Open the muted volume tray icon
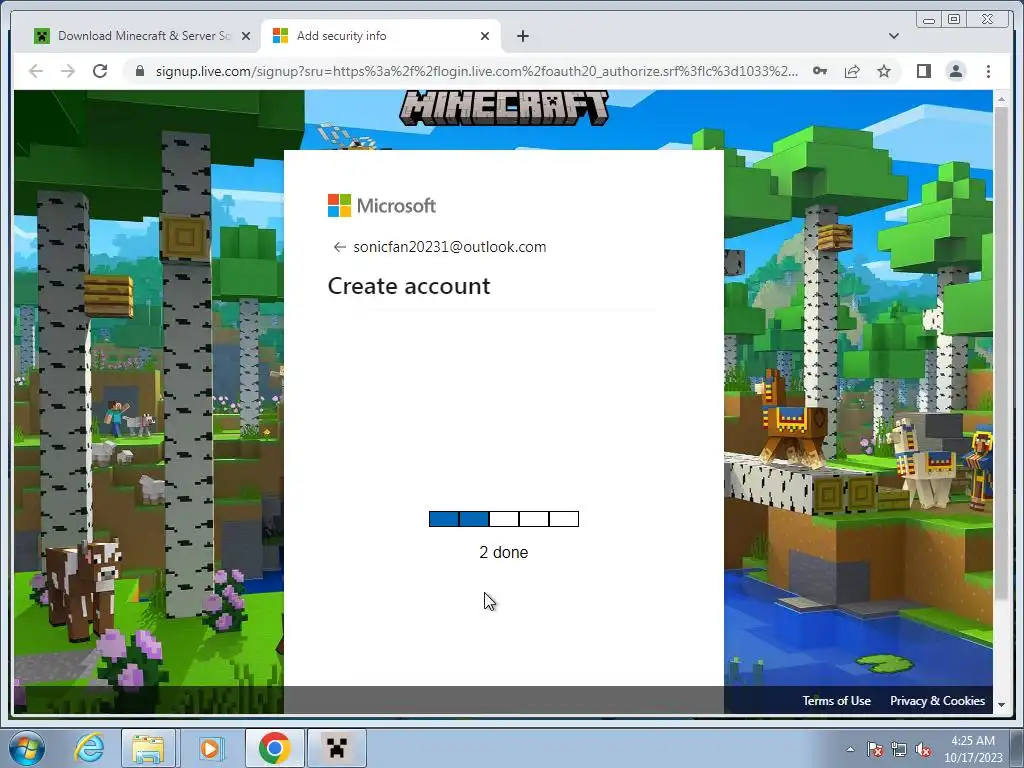This screenshot has width=1024, height=768. [x=923, y=749]
